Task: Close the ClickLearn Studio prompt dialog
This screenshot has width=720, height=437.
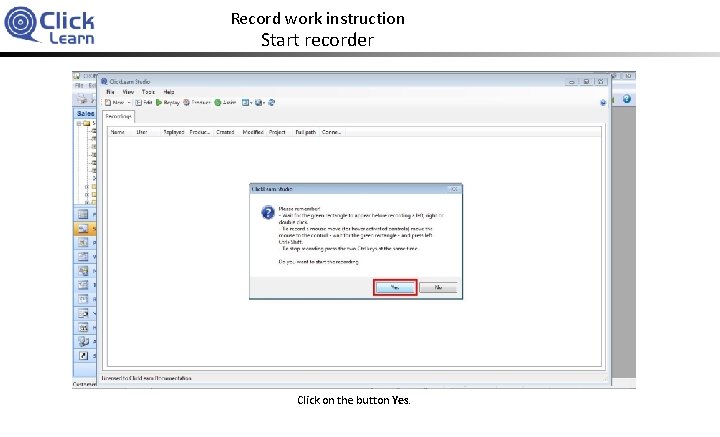Action: click(454, 189)
